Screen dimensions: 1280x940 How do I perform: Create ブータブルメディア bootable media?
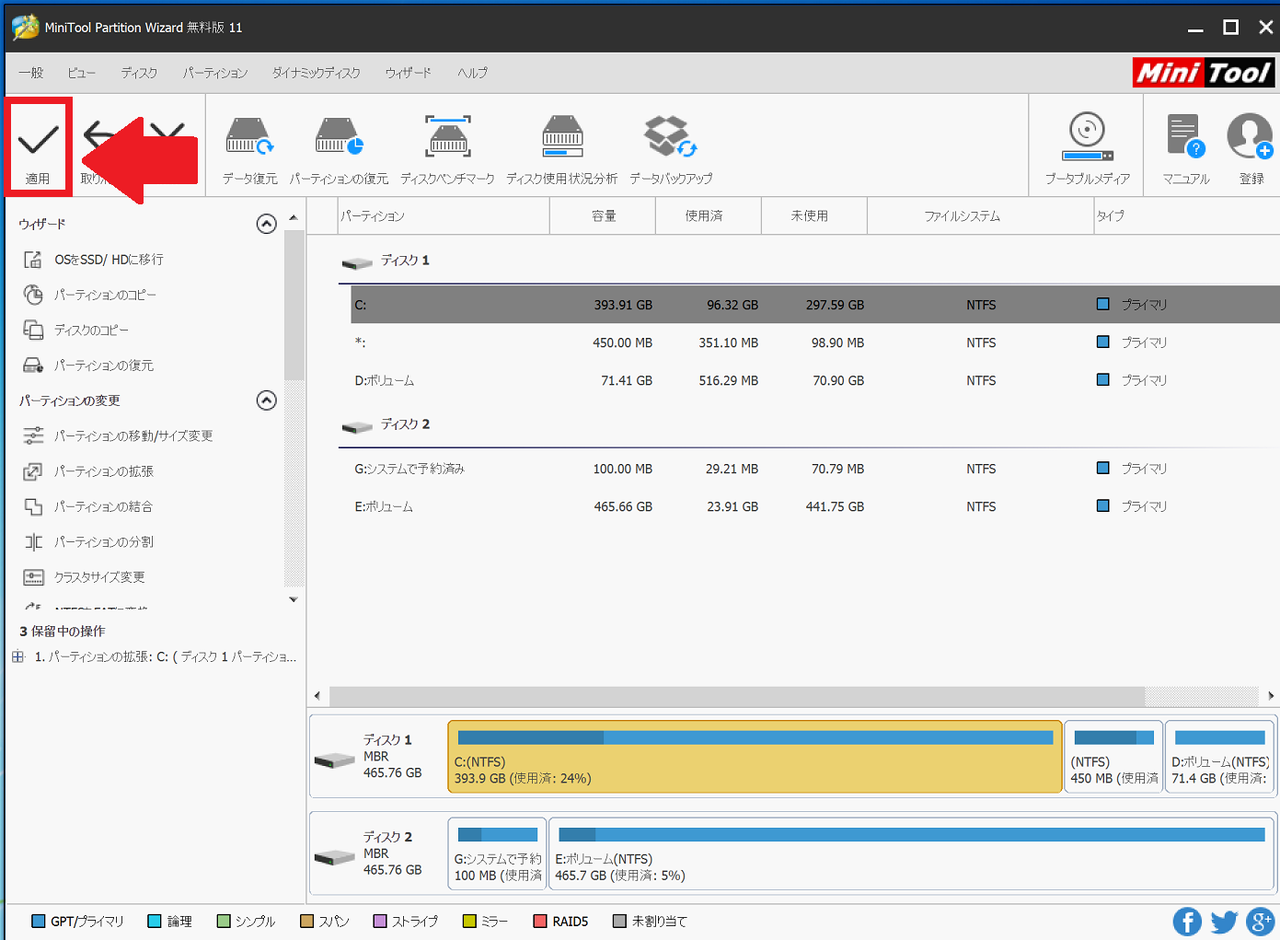tap(1087, 149)
